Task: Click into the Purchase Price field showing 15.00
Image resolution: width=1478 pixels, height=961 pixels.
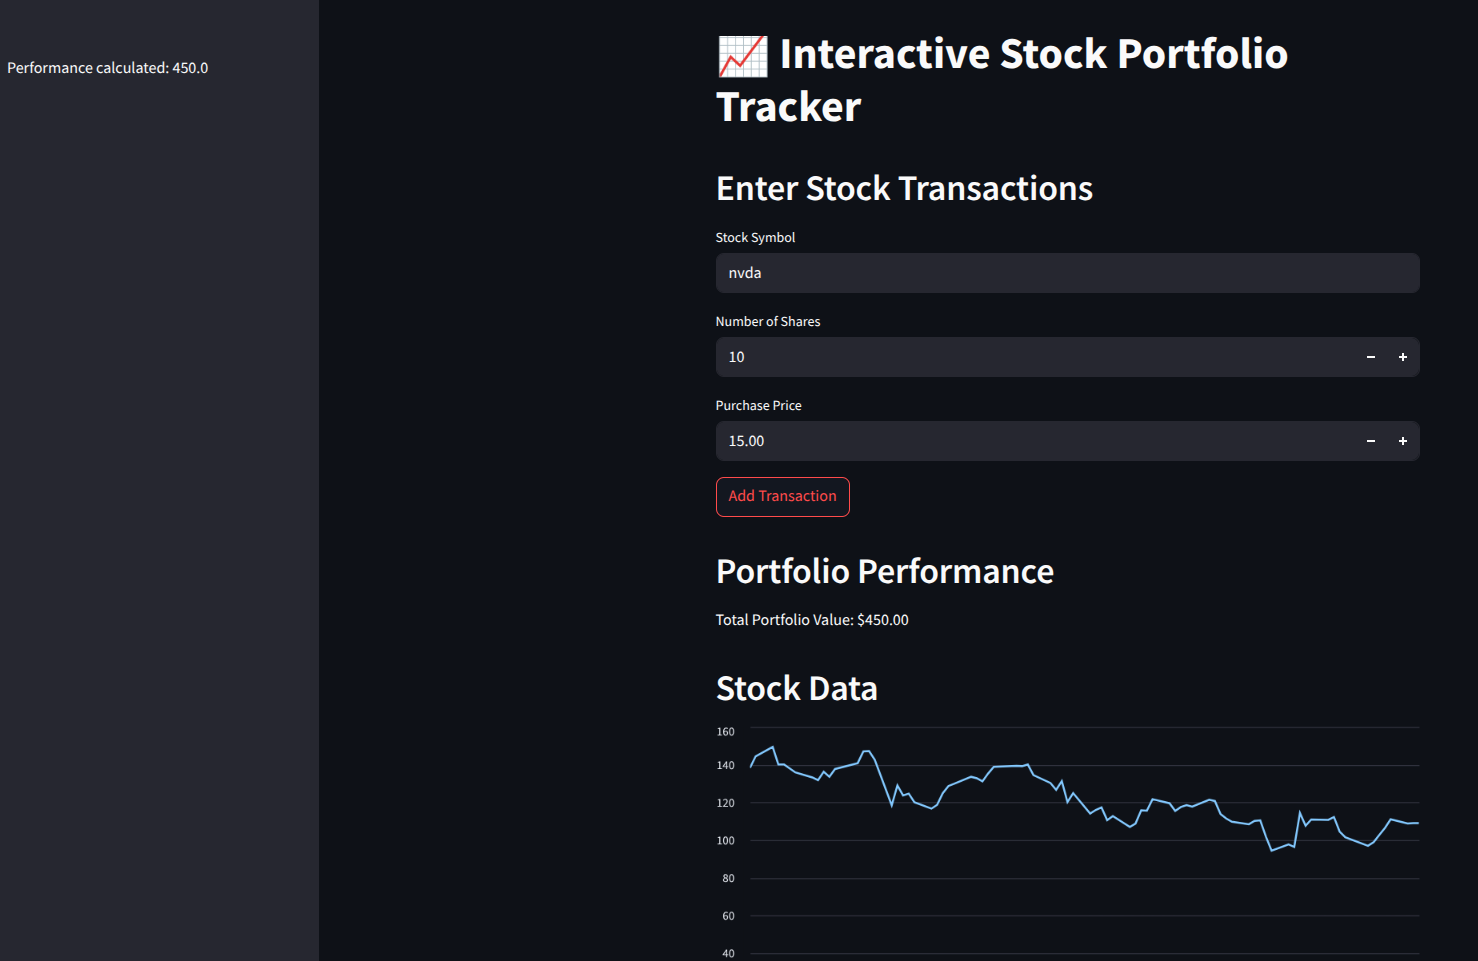Action: (1035, 441)
